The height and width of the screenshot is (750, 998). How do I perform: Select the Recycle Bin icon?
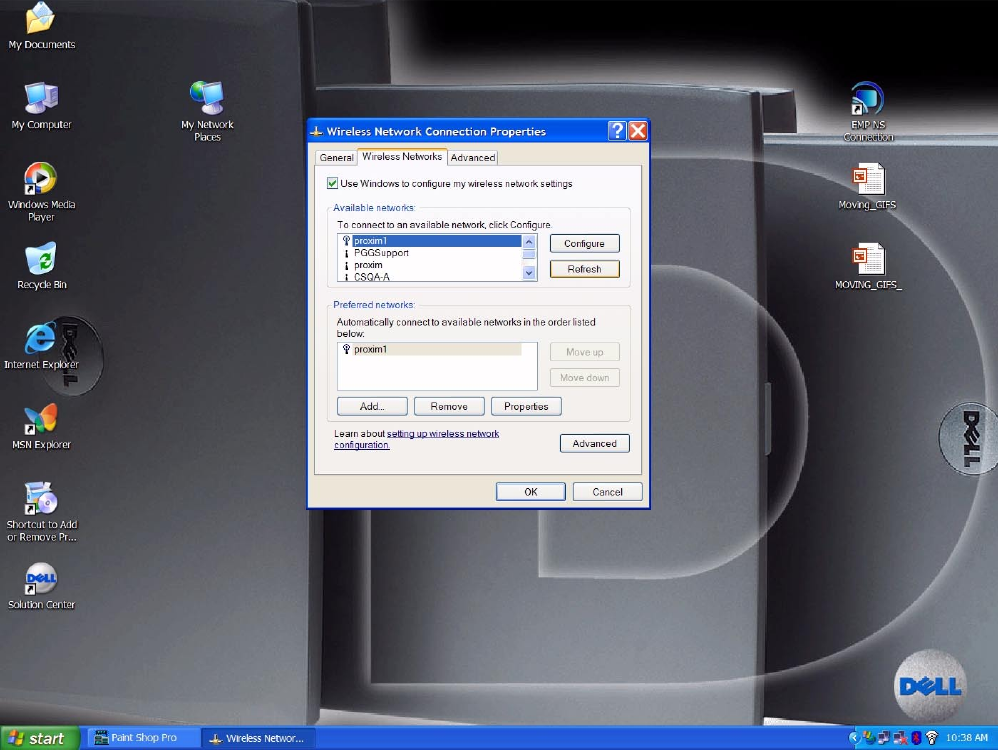tap(41, 266)
